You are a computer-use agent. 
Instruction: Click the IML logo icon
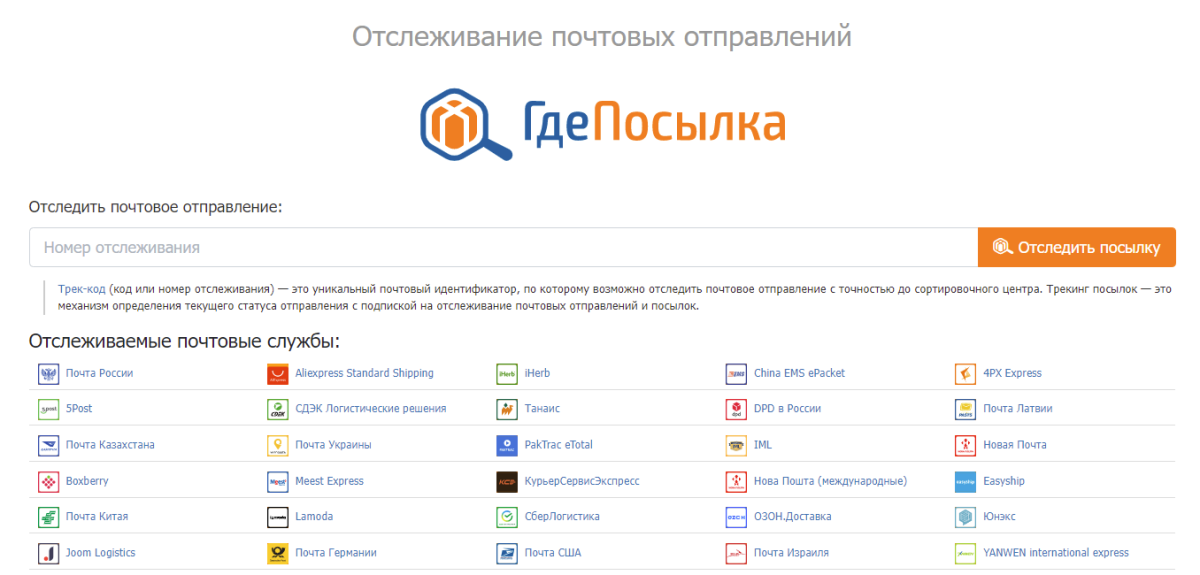737,445
